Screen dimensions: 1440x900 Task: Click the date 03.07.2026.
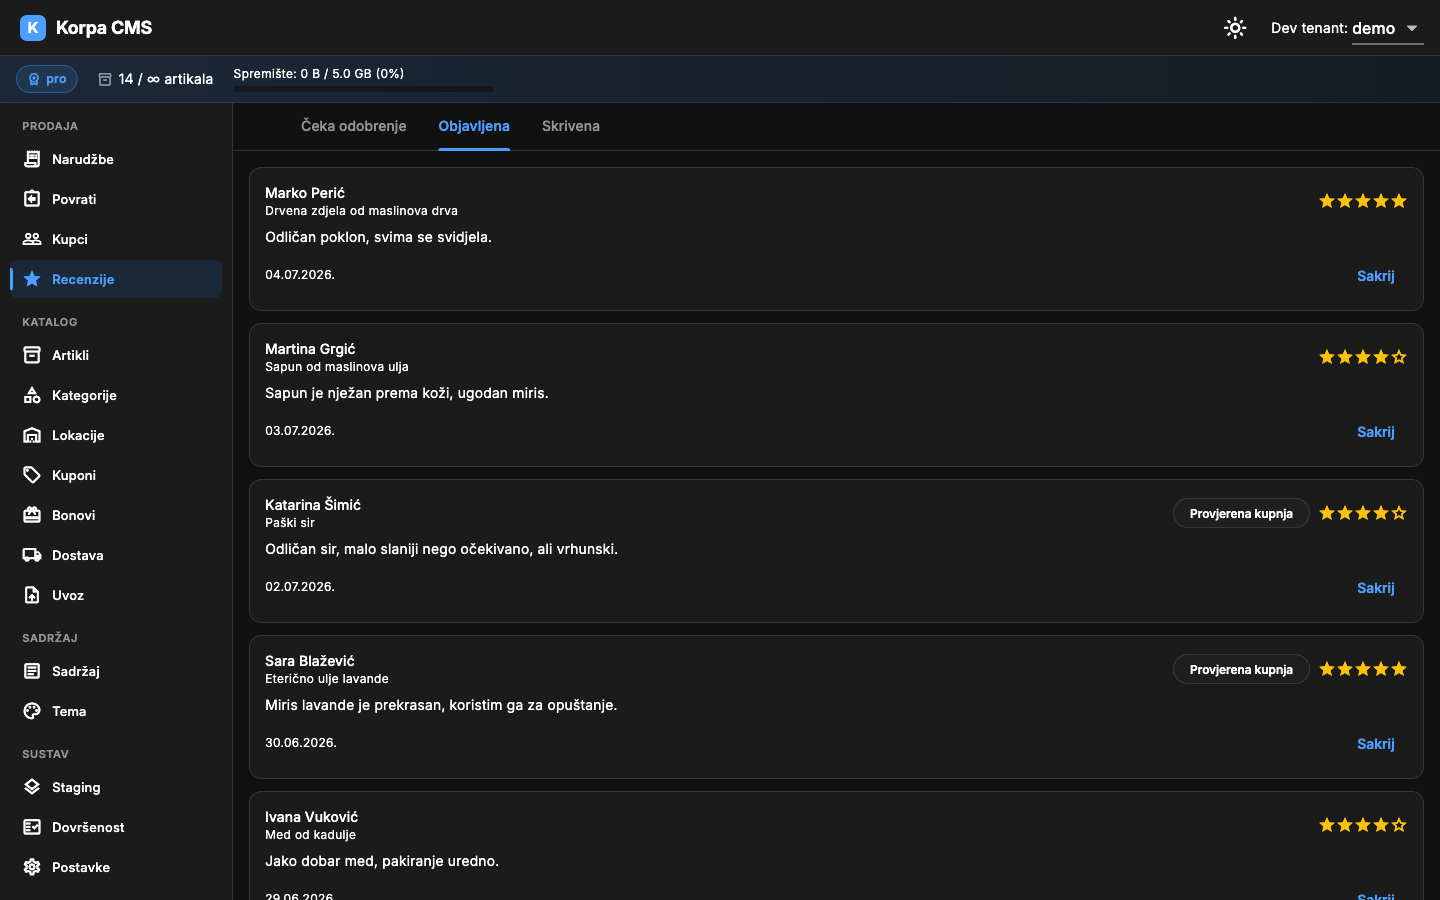pos(300,431)
